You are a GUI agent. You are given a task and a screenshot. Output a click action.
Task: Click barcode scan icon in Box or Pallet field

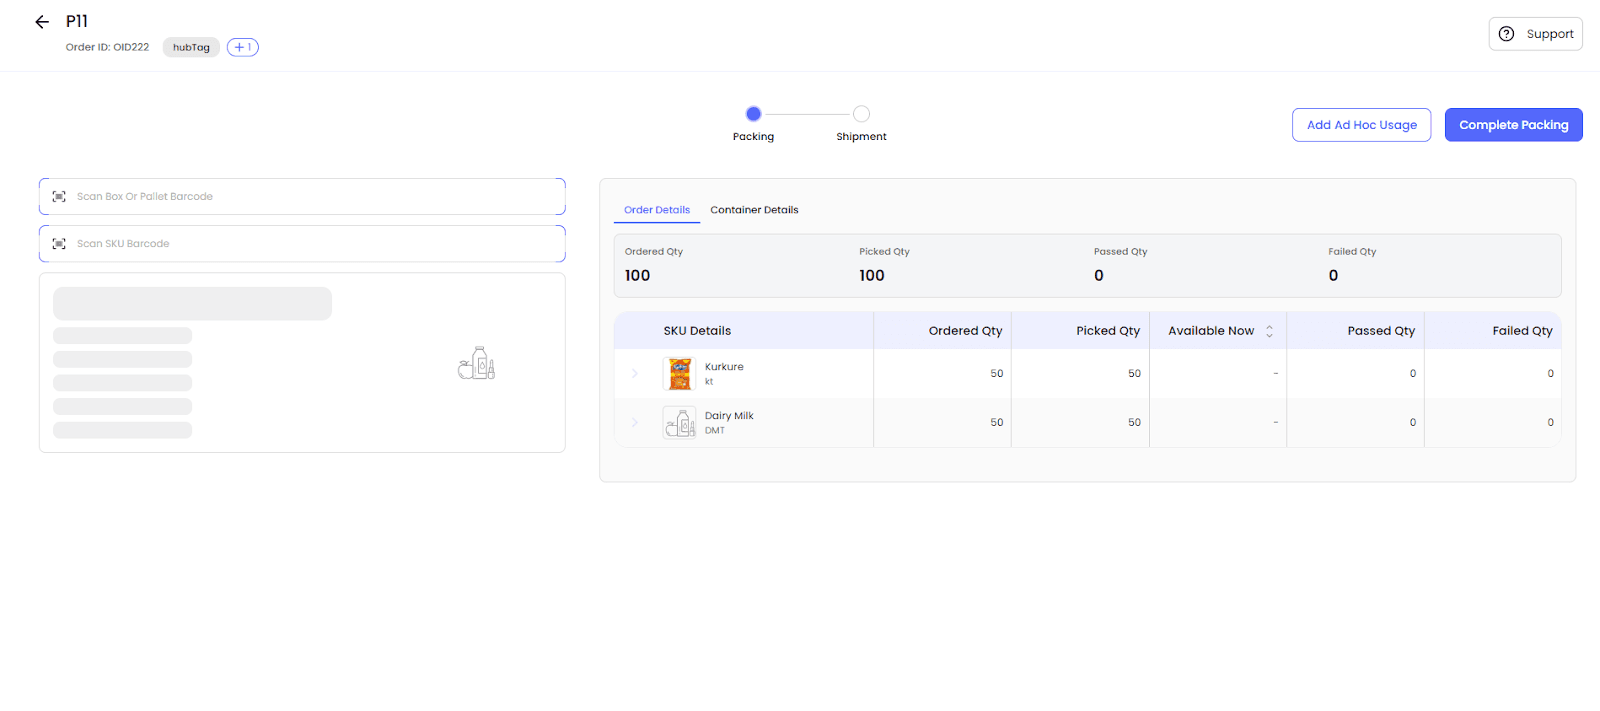coord(59,197)
